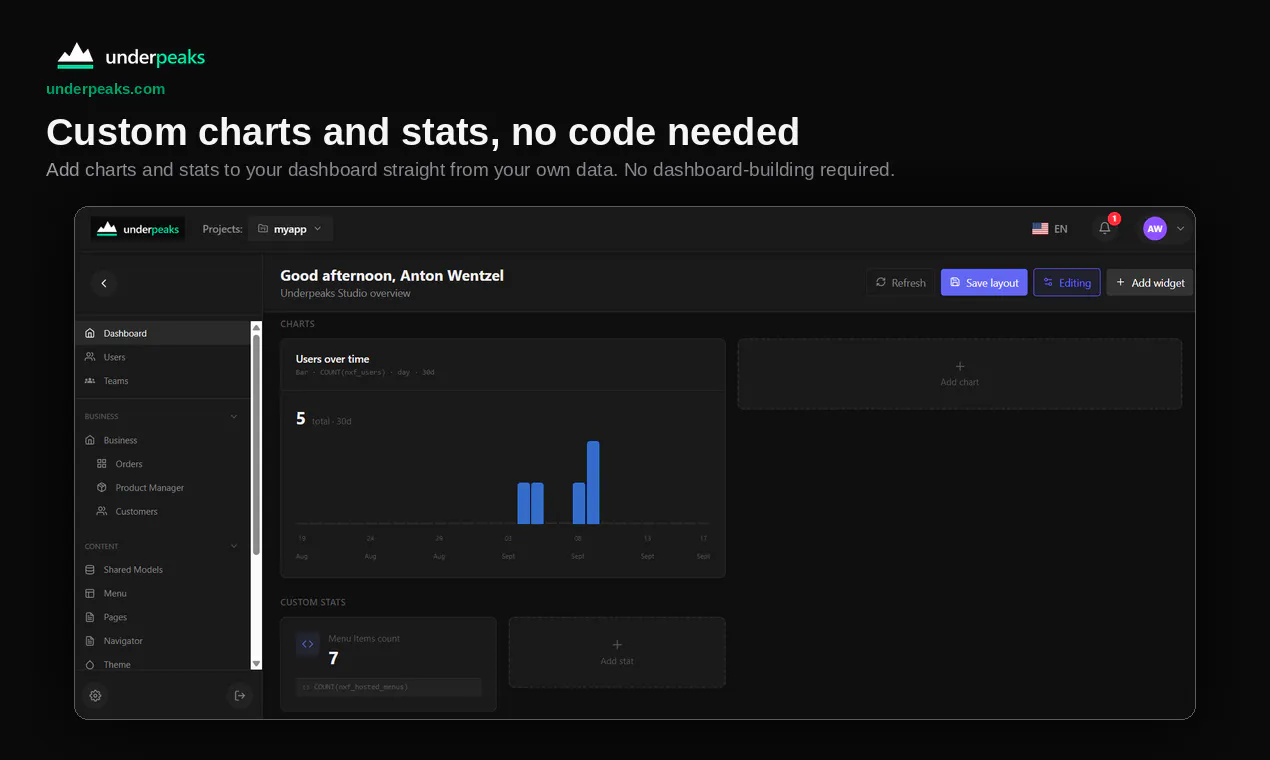1270x760 pixels.
Task: Open Shared Models in the sidebar
Action: 162,570
